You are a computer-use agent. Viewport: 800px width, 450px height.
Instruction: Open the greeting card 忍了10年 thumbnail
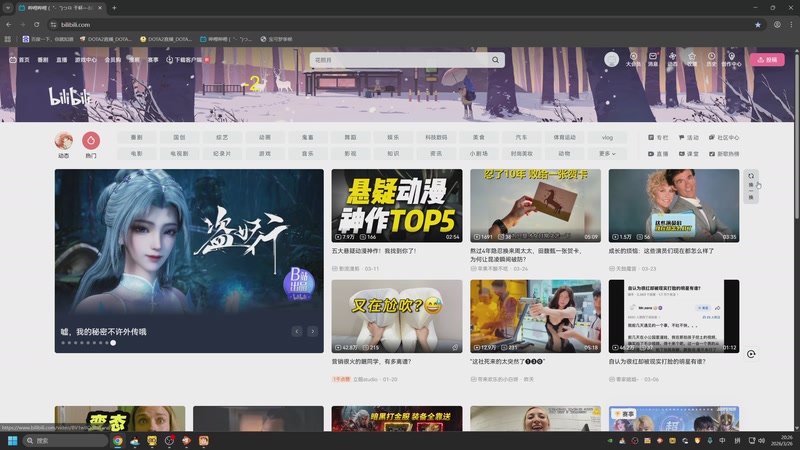(x=535, y=206)
